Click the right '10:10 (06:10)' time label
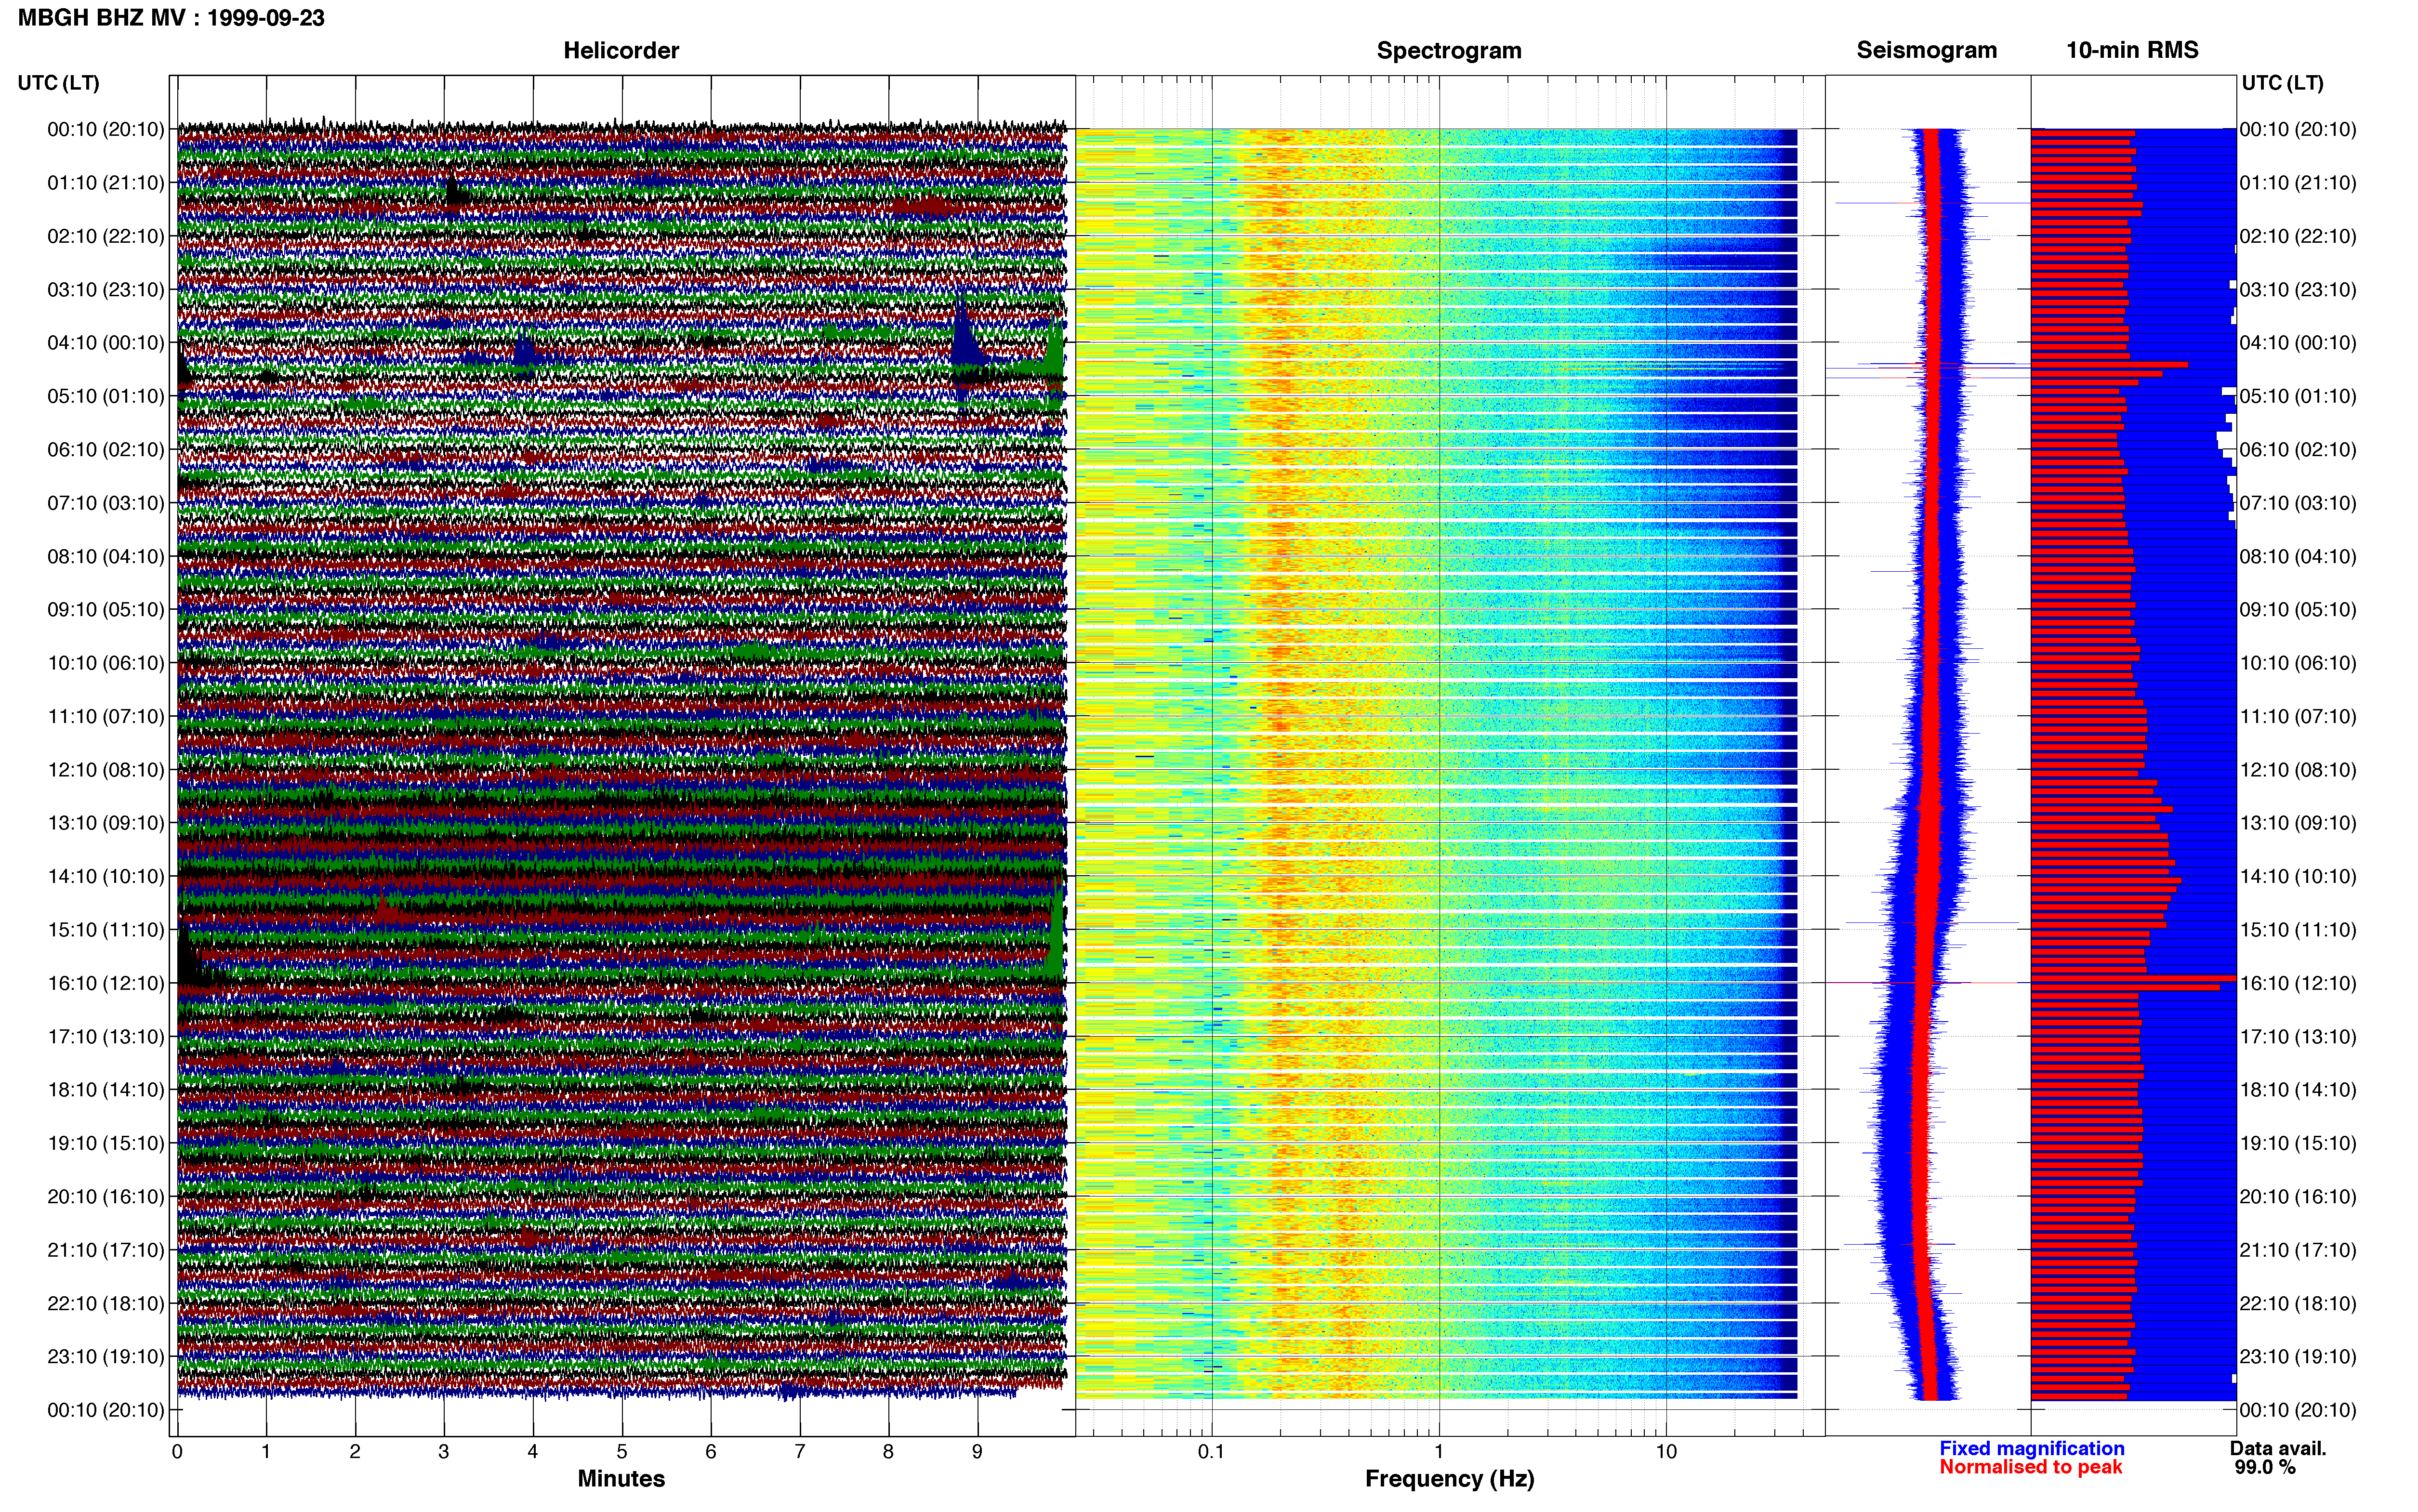Image resolution: width=2418 pixels, height=1512 pixels. [2298, 663]
